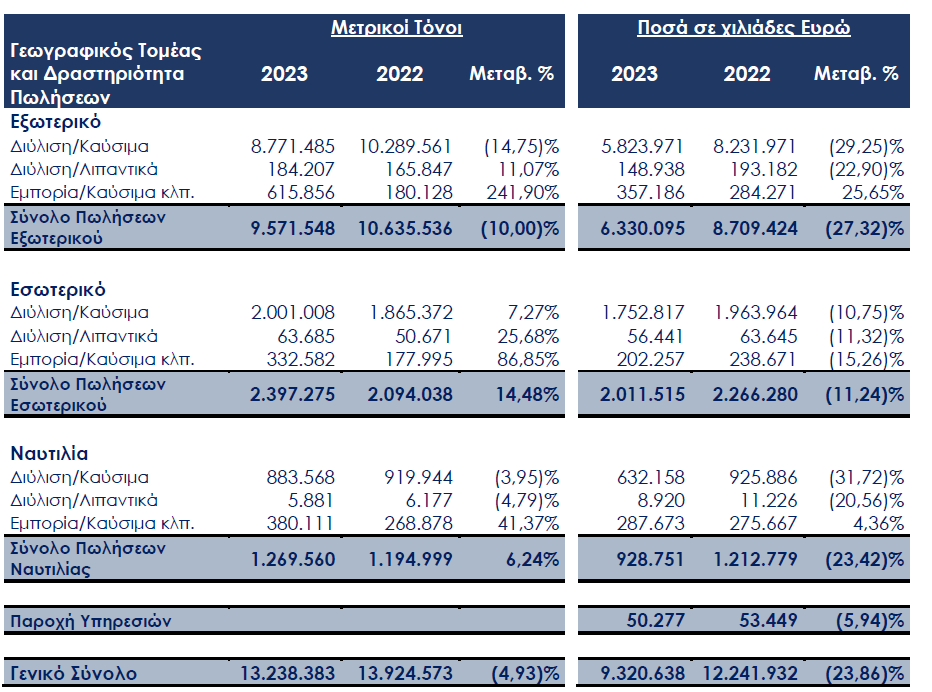Select the 'Γενικό Σύνολο' row label
The height and width of the screenshot is (692, 932).
[x=73, y=673]
